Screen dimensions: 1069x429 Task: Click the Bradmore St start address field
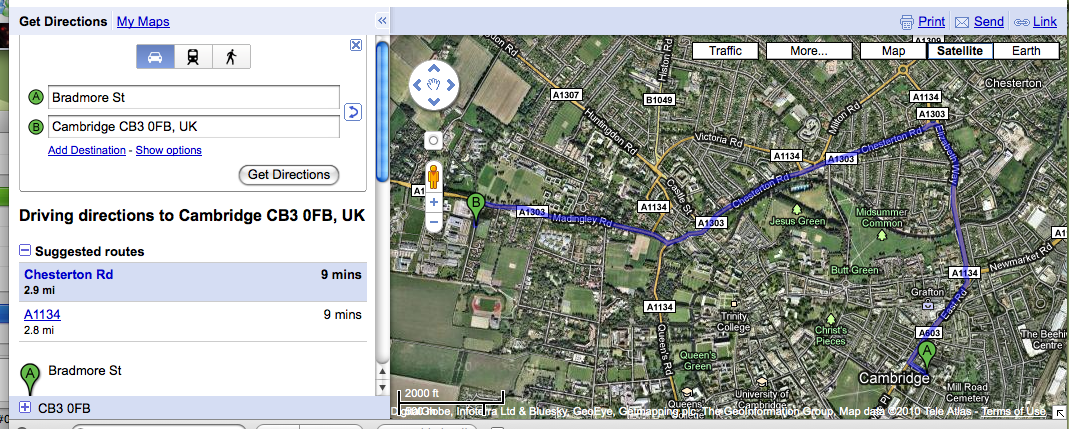pos(194,98)
